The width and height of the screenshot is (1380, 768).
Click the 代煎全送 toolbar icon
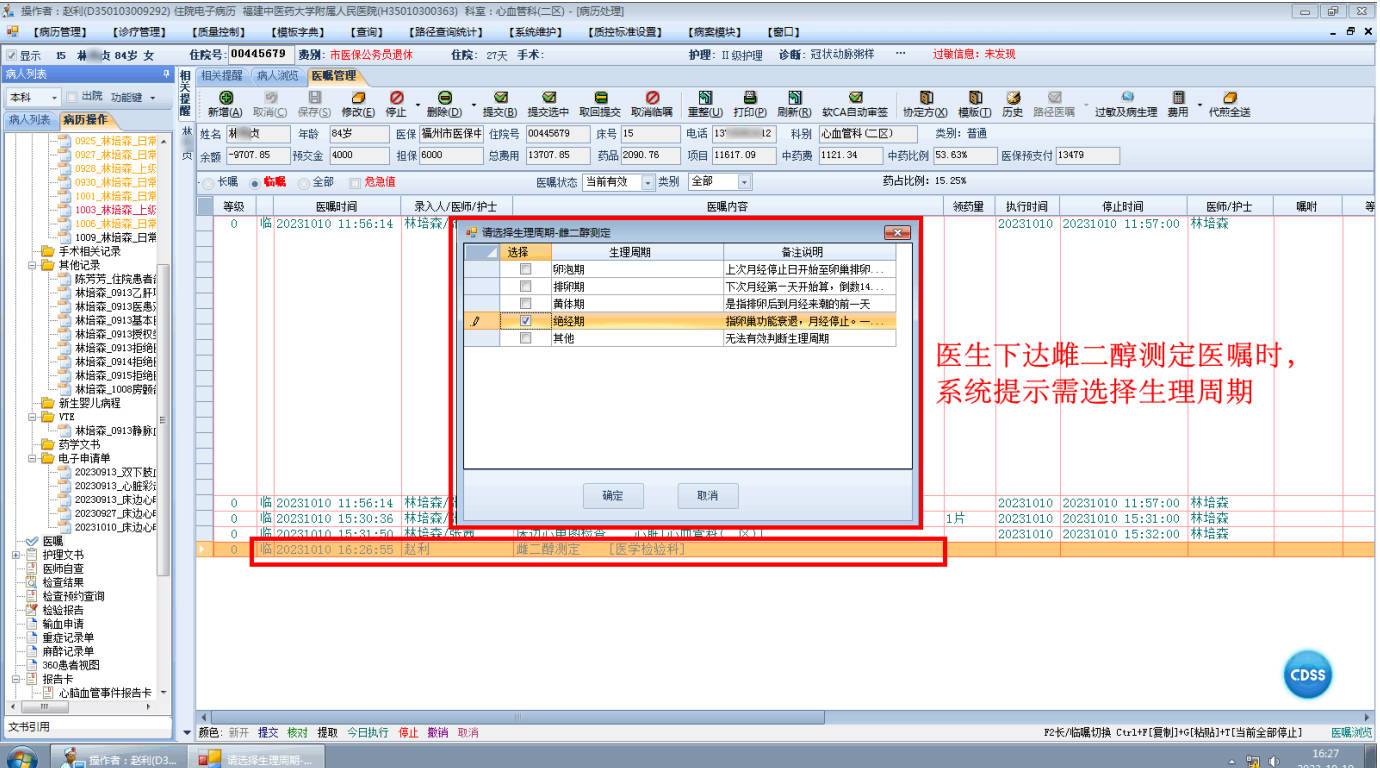coord(1229,98)
